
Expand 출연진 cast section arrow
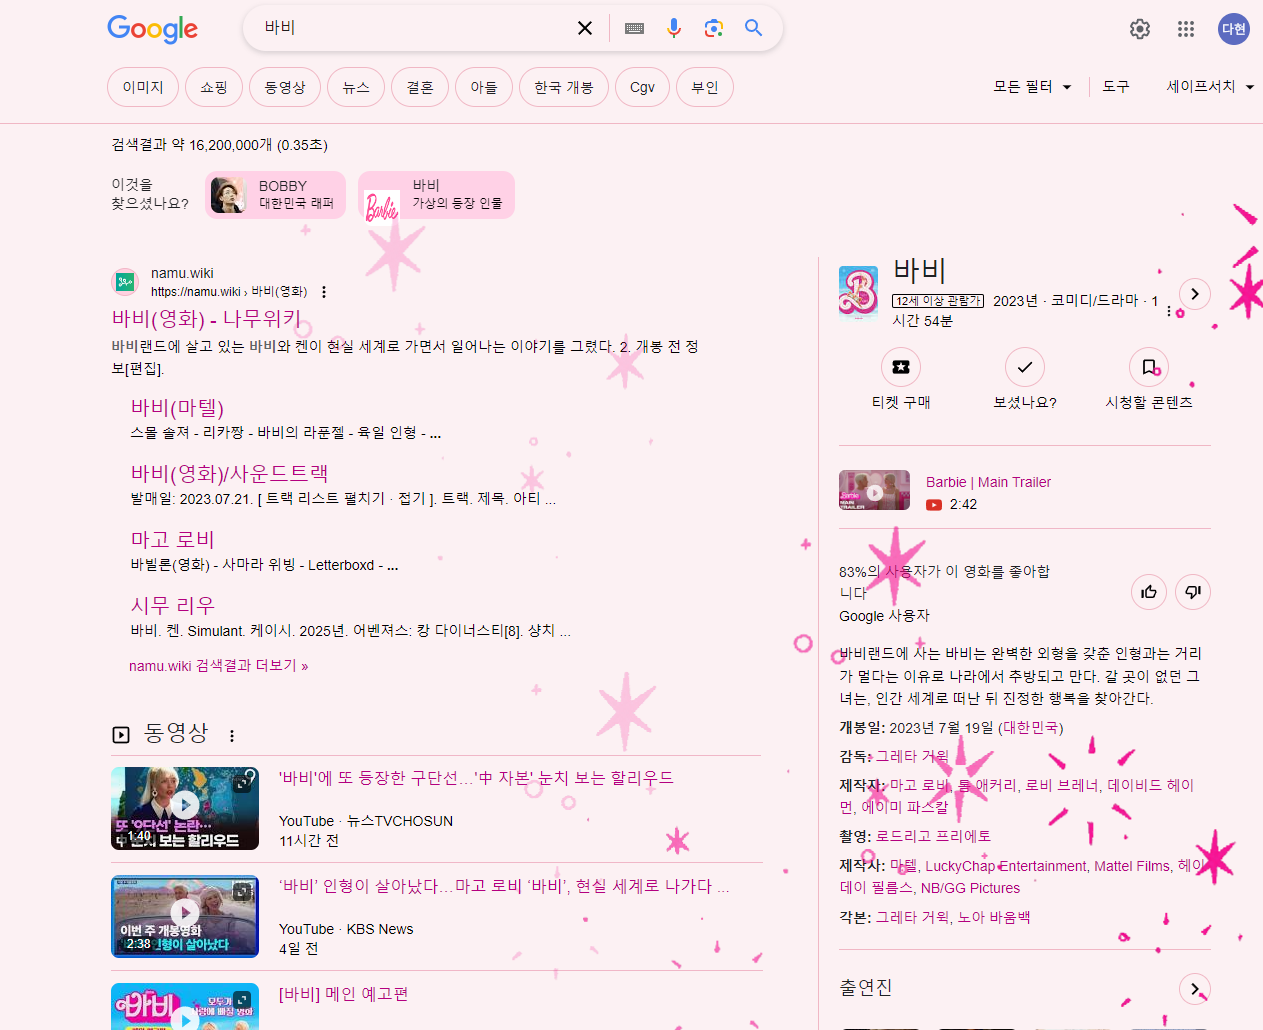(1195, 989)
